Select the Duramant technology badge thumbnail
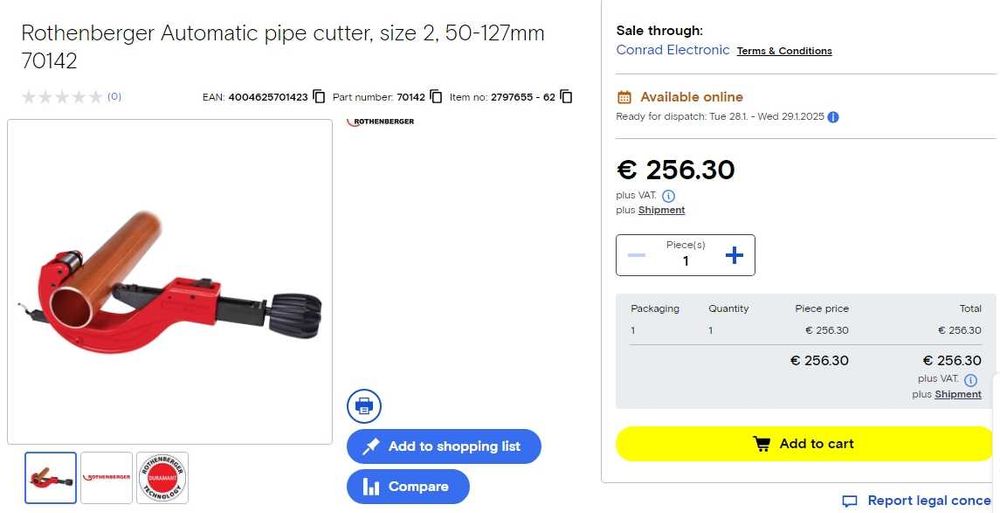1000x513 pixels. pyautogui.click(x=162, y=478)
